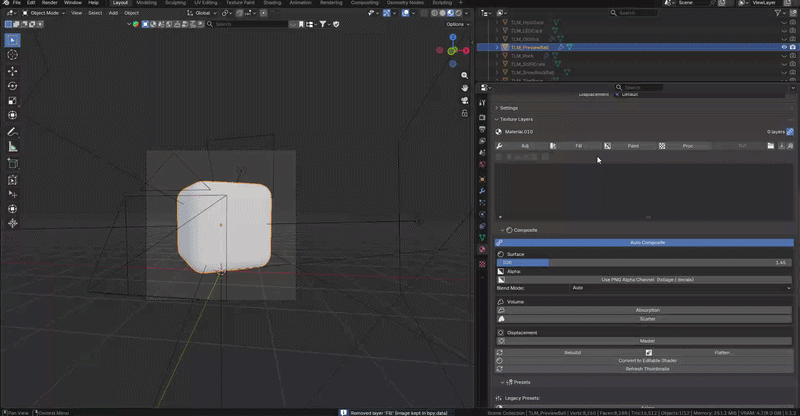The height and width of the screenshot is (416, 800).
Task: Click the Blender logo menu icon
Action: 5,3
